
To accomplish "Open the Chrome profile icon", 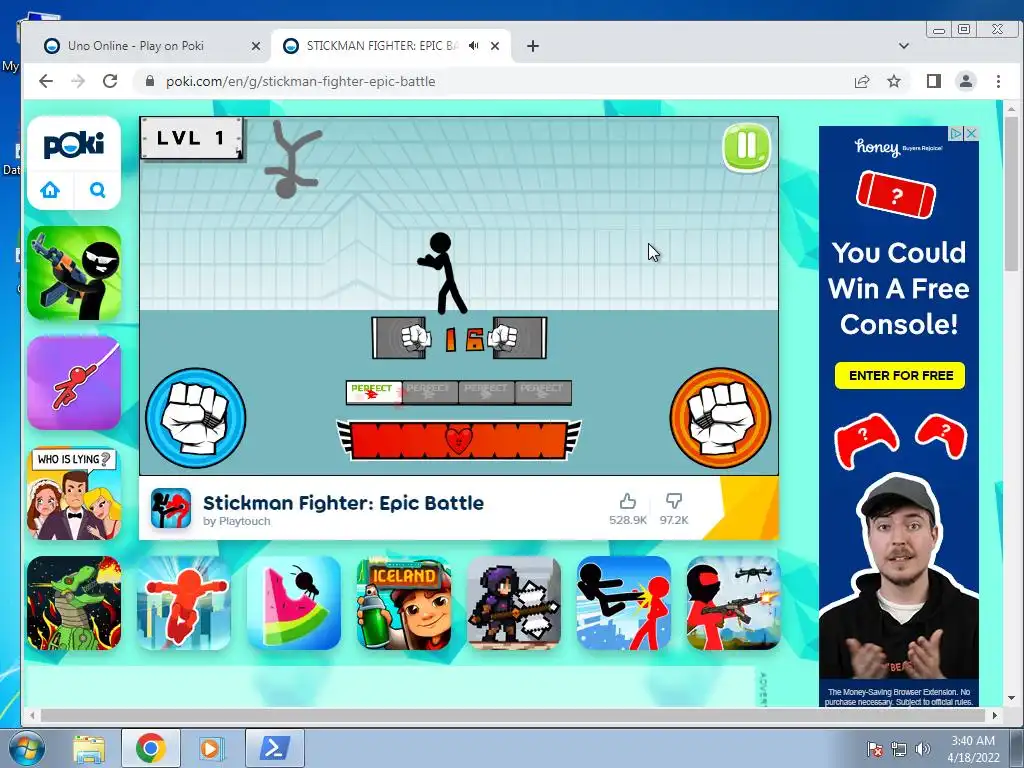I will pyautogui.click(x=966, y=81).
